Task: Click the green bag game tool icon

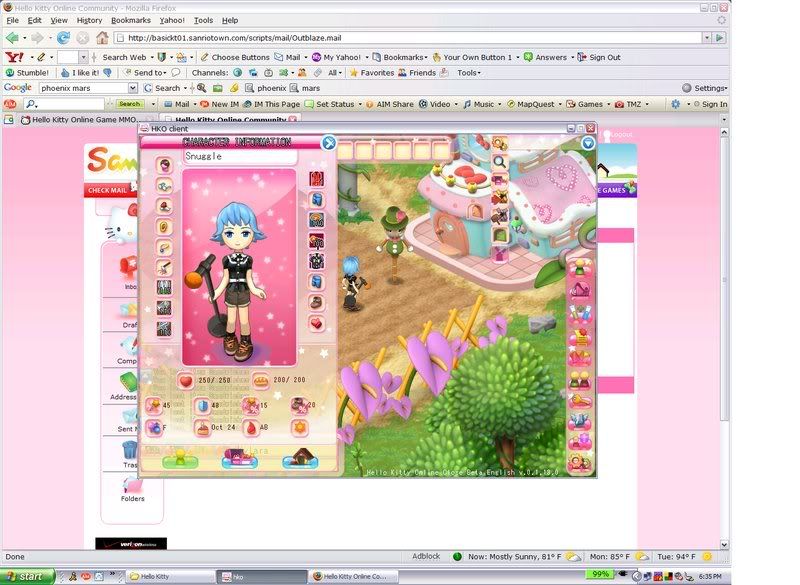Action: (x=499, y=235)
